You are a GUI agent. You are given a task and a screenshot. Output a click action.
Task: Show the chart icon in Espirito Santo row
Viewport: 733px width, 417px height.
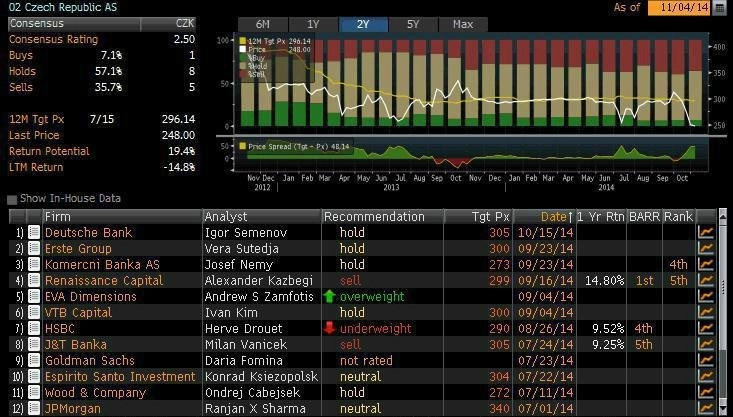click(706, 376)
